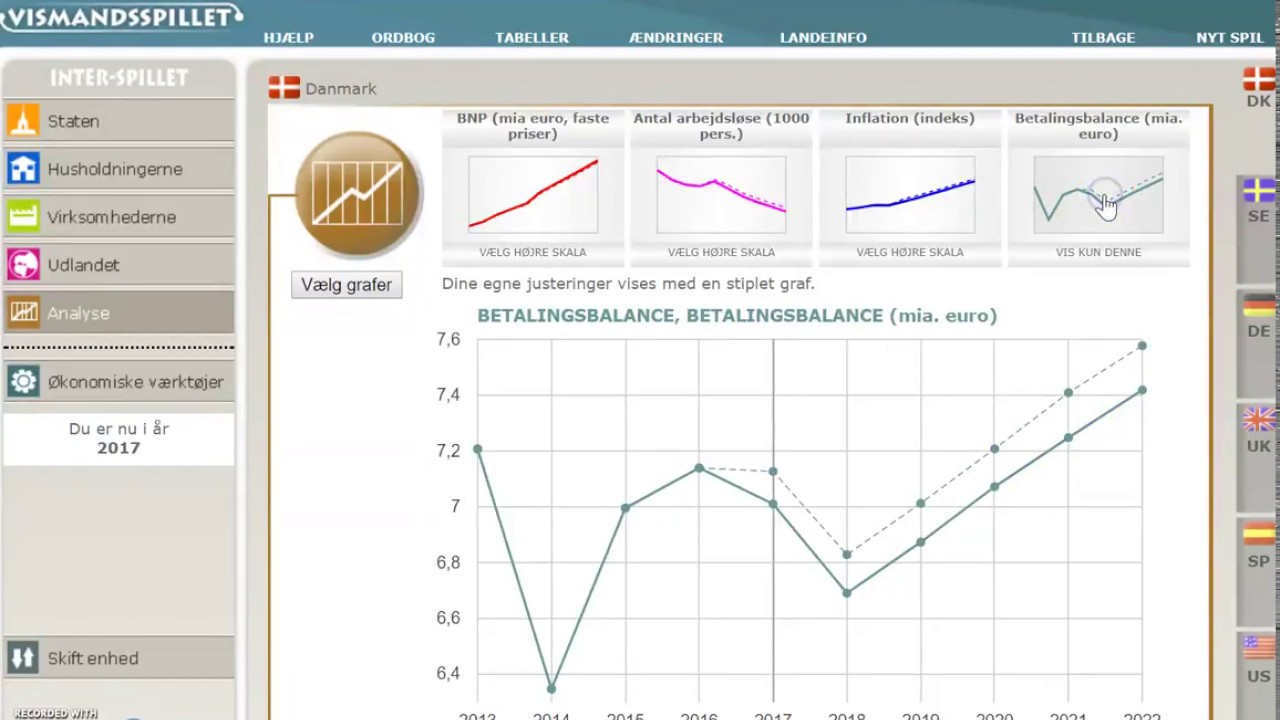Open the HJÆLP menu

coord(289,38)
